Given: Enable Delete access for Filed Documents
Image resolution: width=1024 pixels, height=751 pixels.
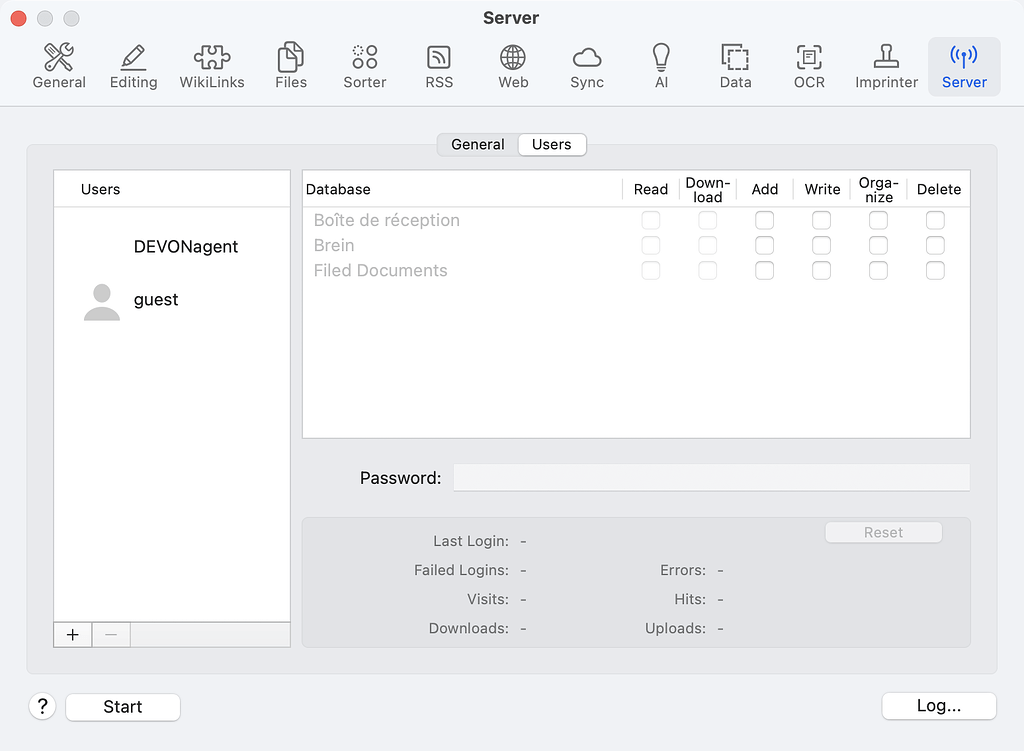Looking at the screenshot, I should point(935,270).
